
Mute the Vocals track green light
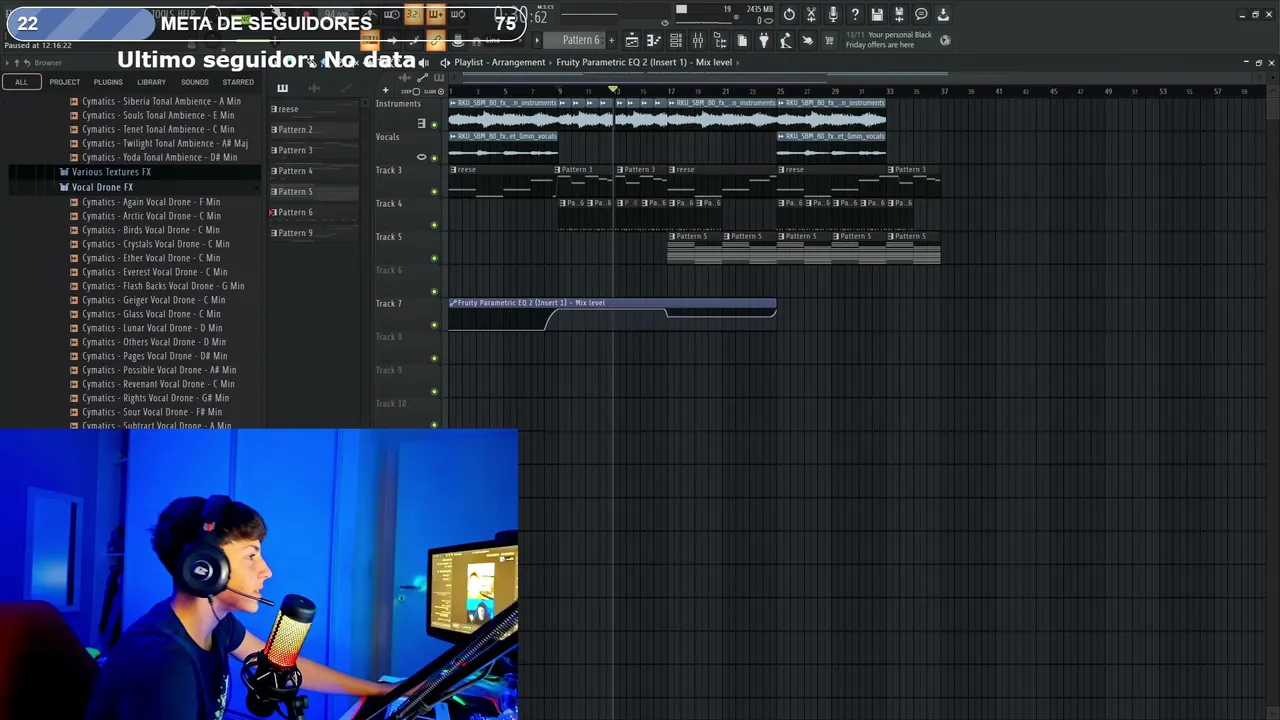434,158
